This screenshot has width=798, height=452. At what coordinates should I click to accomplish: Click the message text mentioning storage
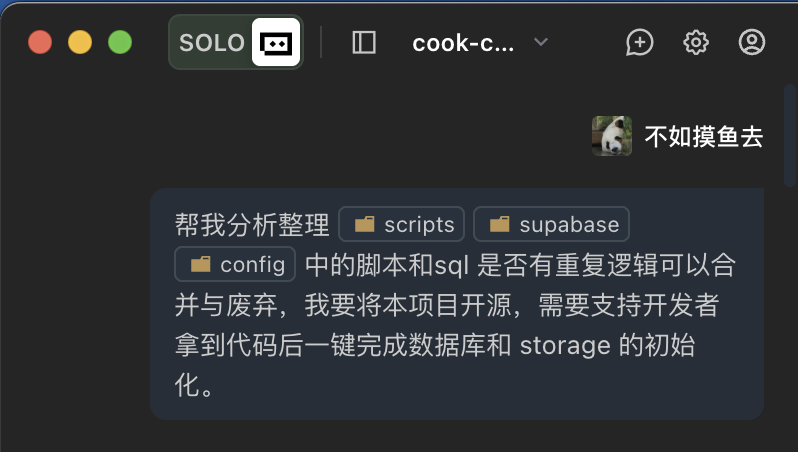pyautogui.click(x=565, y=346)
